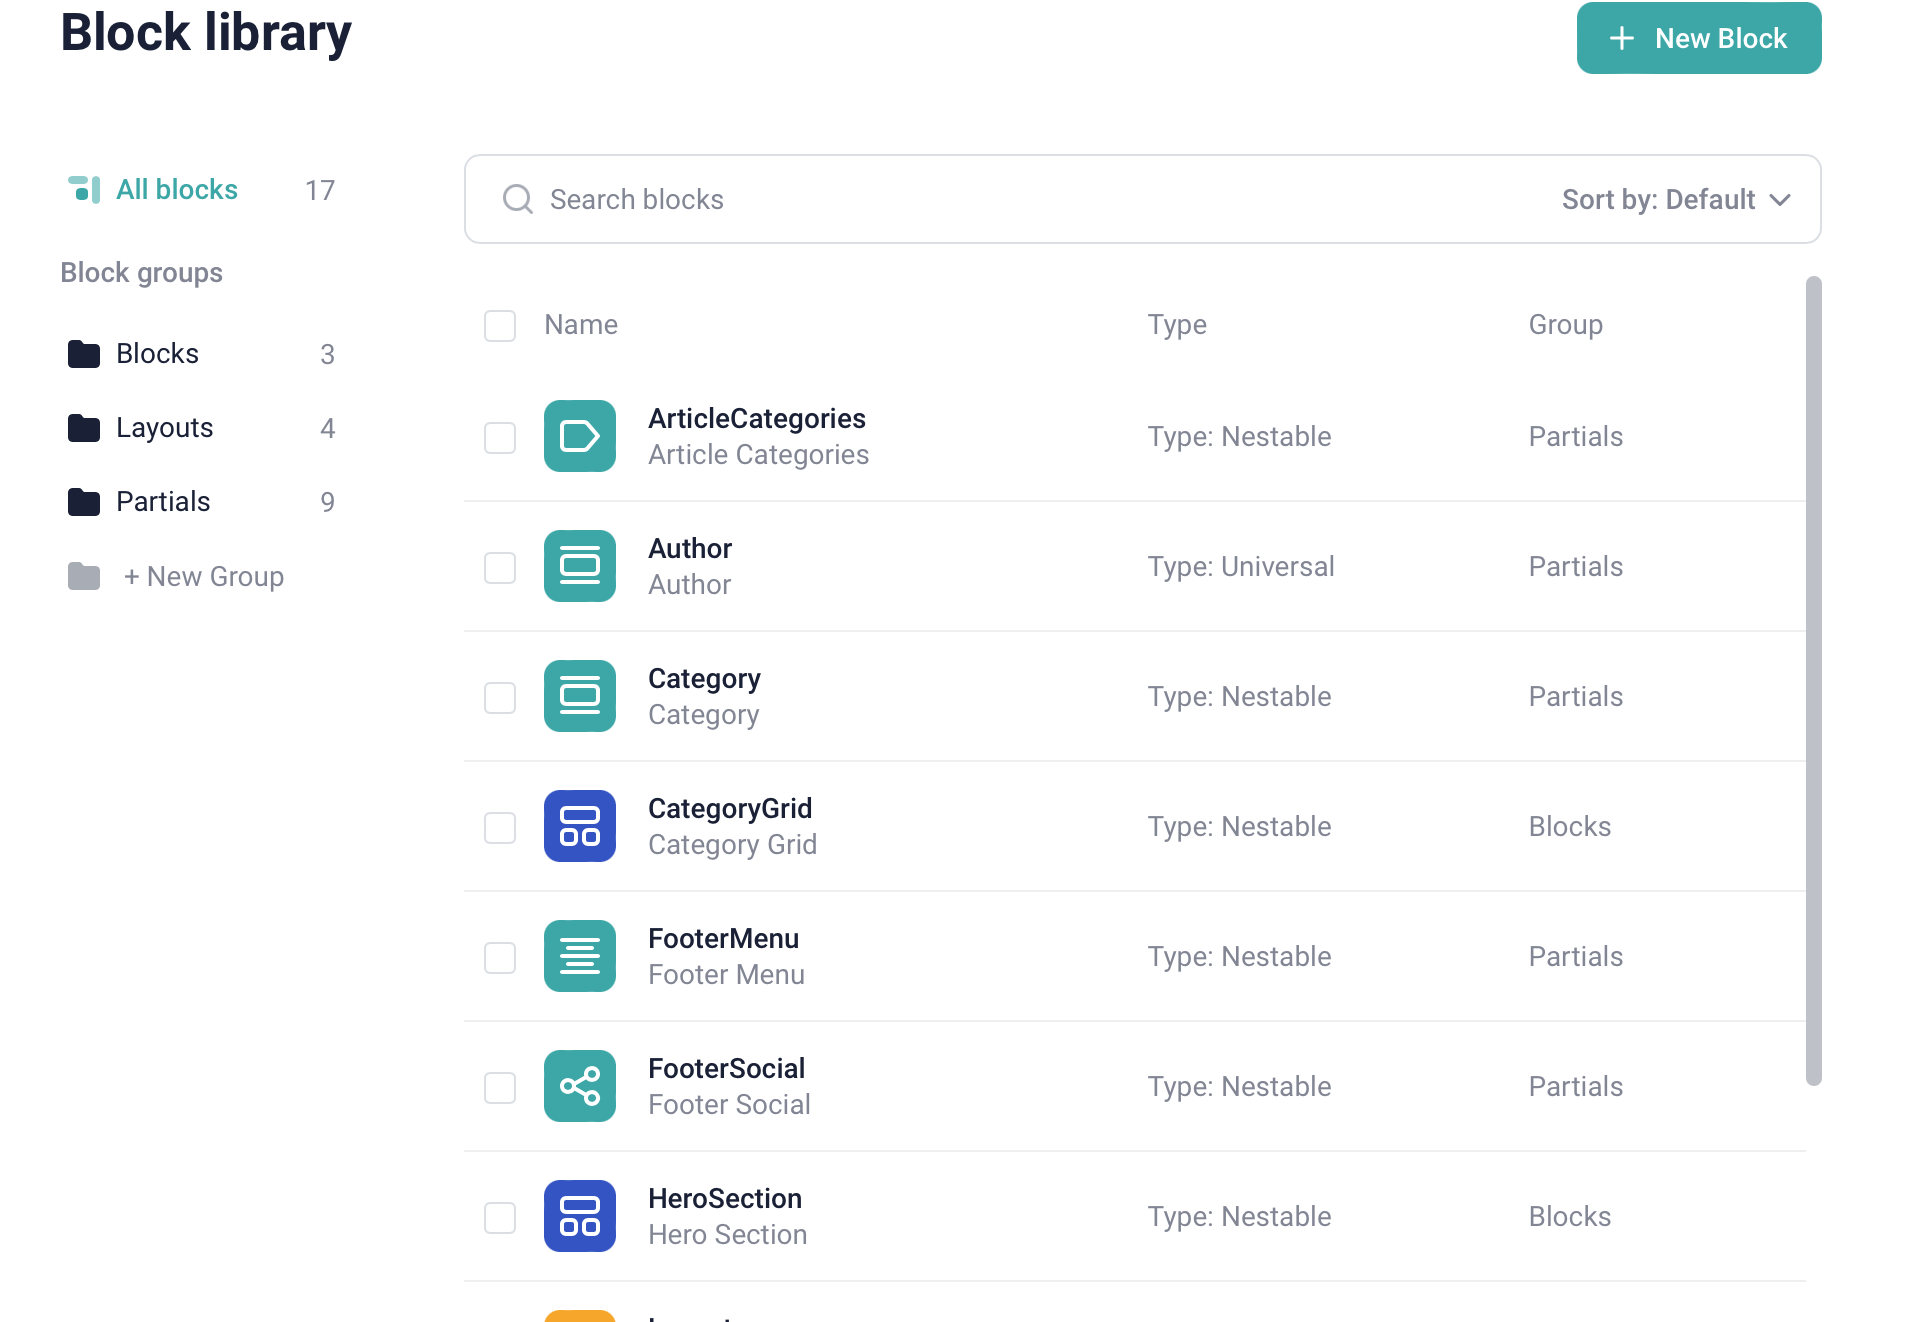Click the CategoryGrid layout icon
The height and width of the screenshot is (1322, 1928).
pos(579,826)
